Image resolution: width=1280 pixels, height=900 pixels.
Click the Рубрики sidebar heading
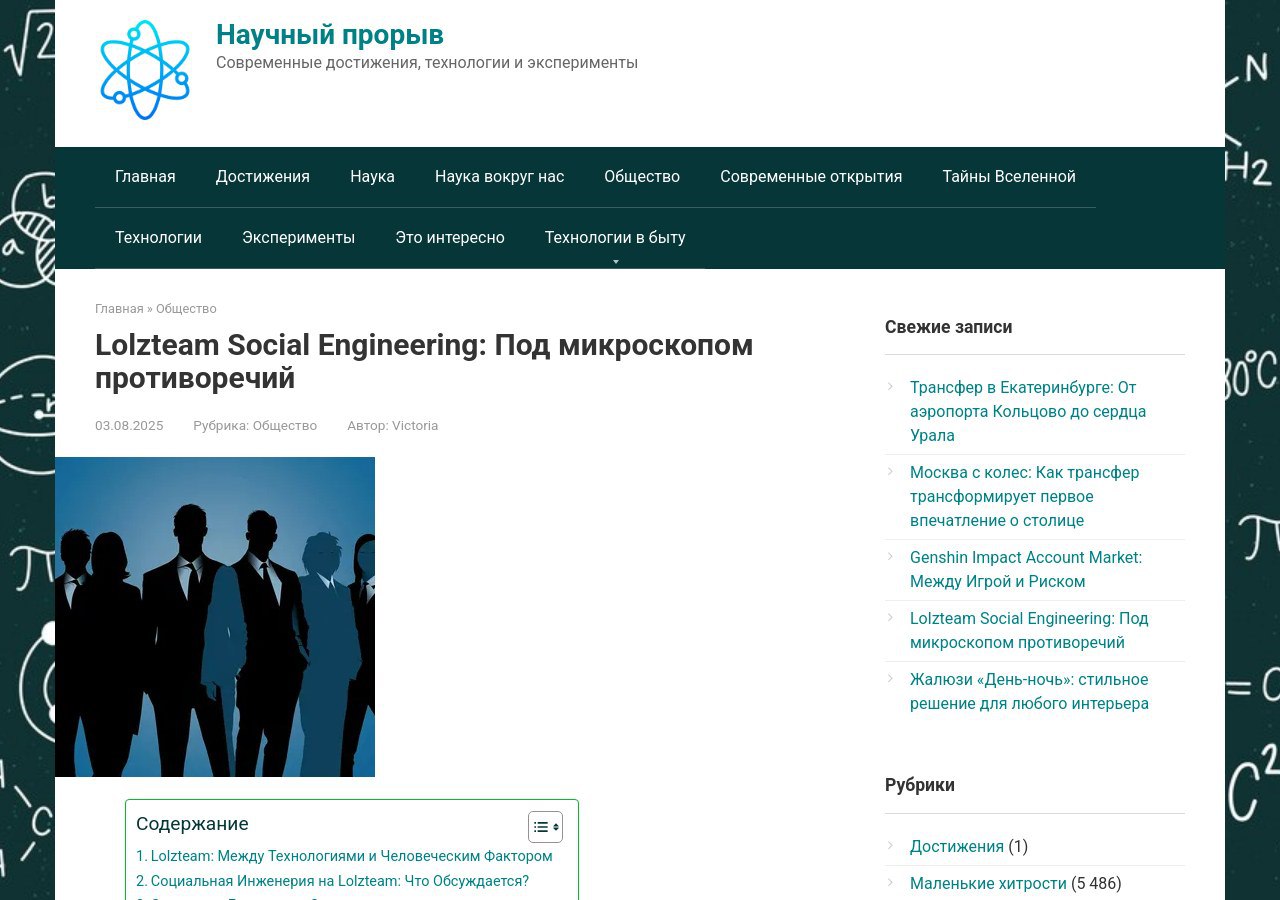tap(920, 785)
